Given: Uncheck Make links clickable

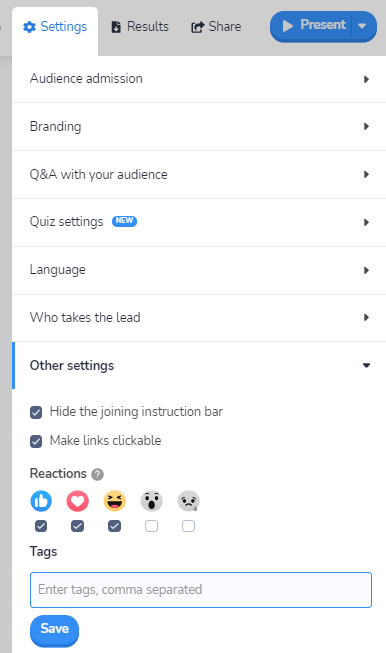Looking at the screenshot, I should click(x=36, y=441).
